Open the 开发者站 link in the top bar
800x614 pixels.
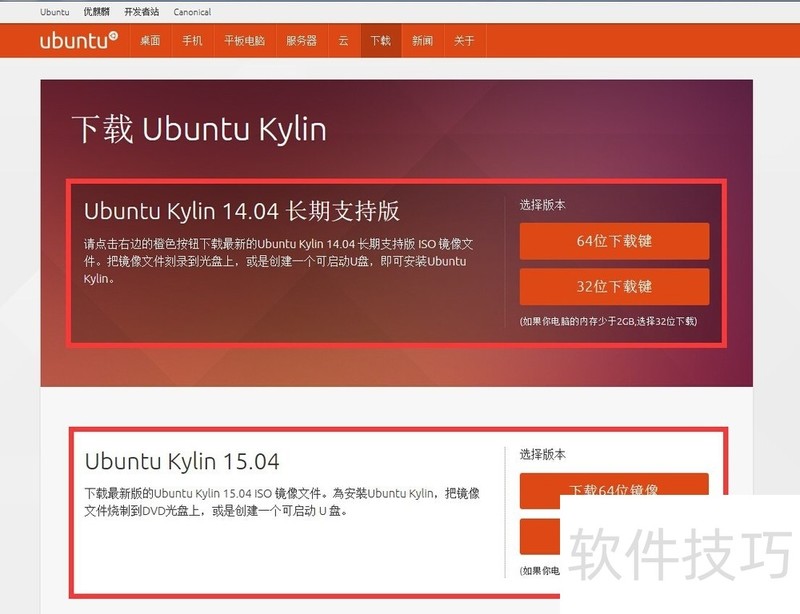click(142, 12)
